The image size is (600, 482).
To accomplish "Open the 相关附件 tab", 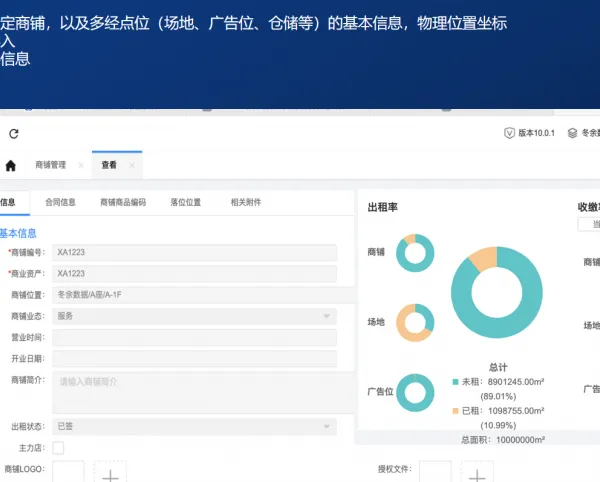I will pos(246,202).
